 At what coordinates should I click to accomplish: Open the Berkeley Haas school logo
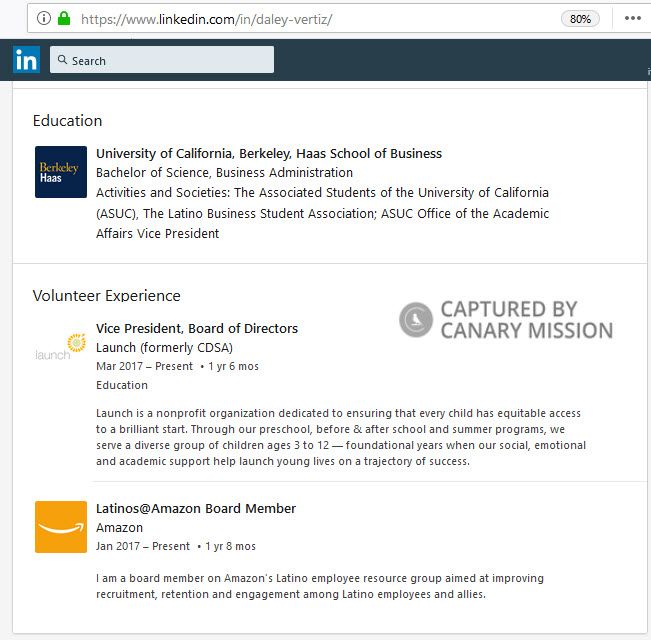click(x=61, y=172)
